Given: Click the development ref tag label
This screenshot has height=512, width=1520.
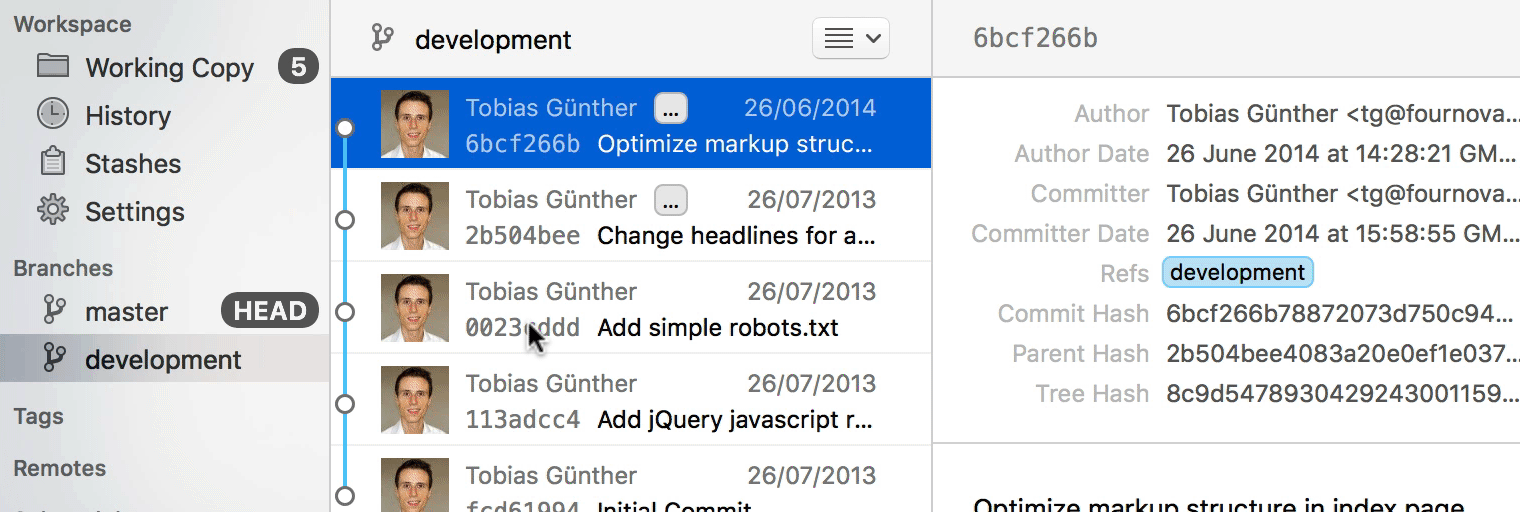Looking at the screenshot, I should click(1237, 273).
